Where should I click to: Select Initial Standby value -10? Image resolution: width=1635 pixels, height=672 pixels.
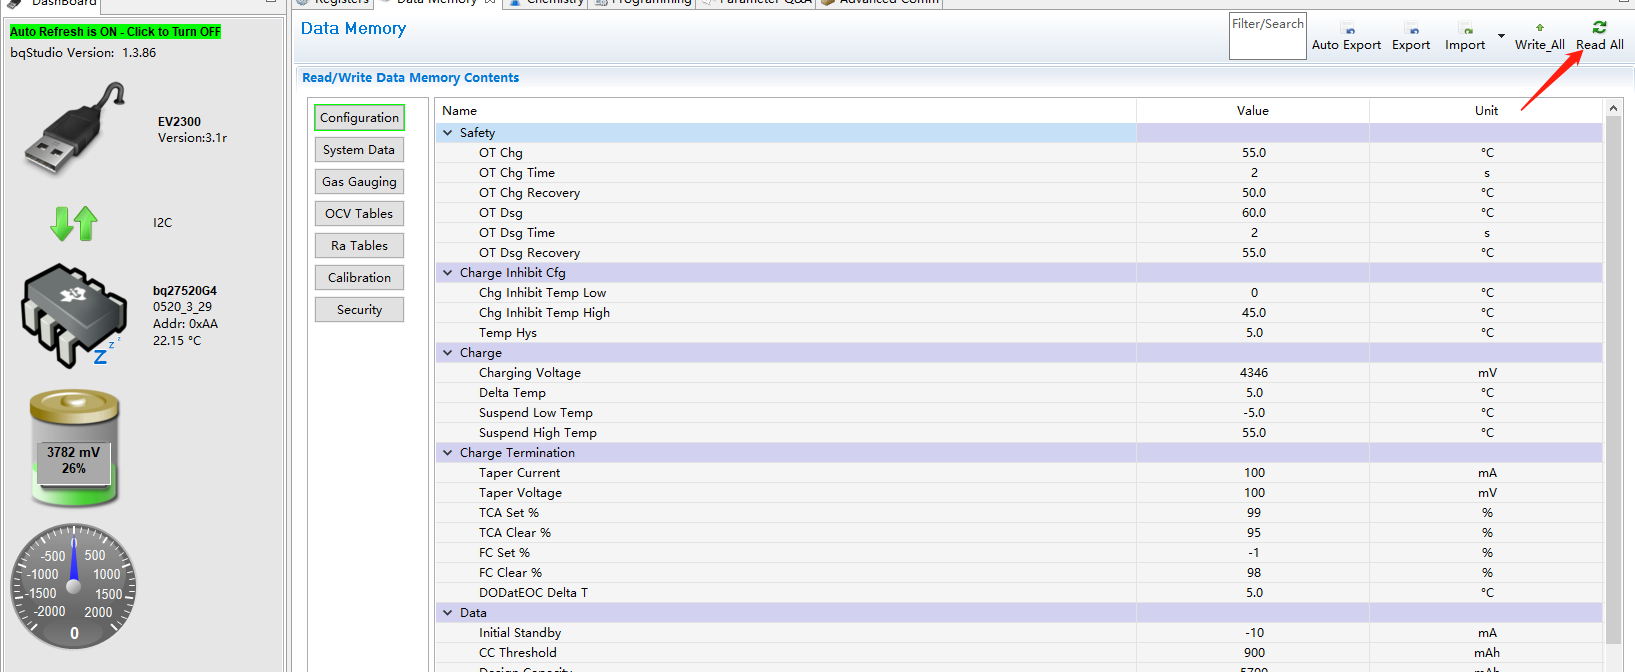coord(1253,633)
